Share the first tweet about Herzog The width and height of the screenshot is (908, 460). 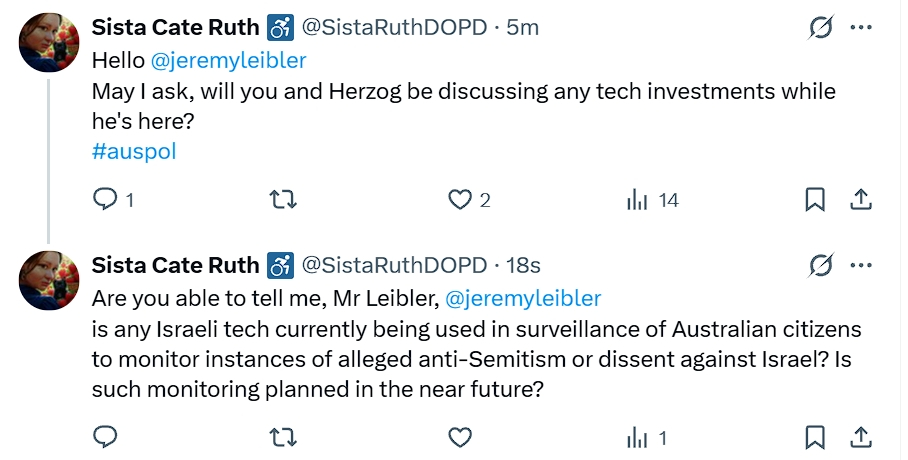coord(860,200)
